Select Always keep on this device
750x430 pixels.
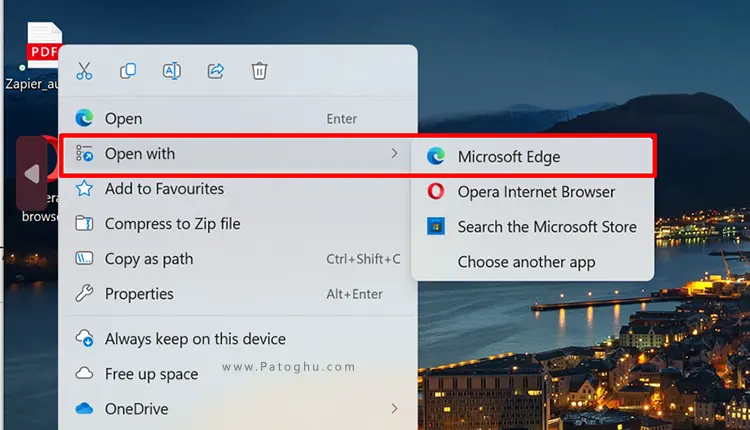pos(195,339)
